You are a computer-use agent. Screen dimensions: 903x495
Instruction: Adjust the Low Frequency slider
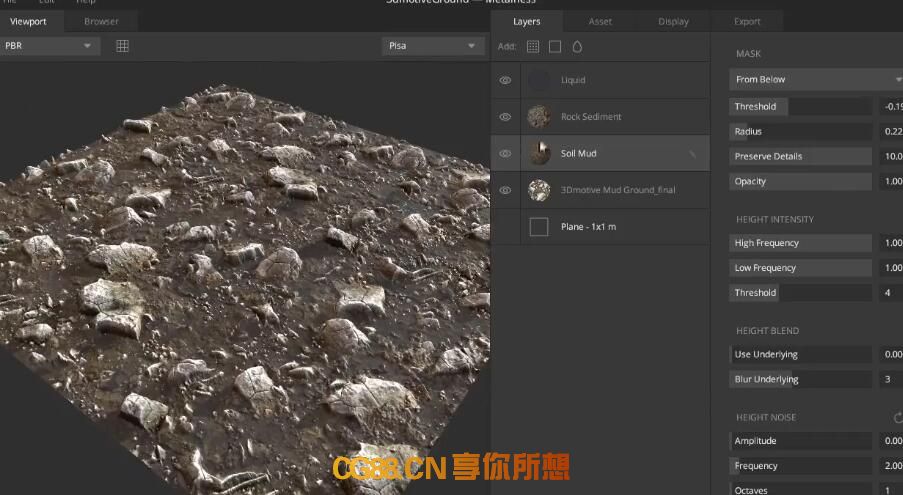click(x=800, y=268)
